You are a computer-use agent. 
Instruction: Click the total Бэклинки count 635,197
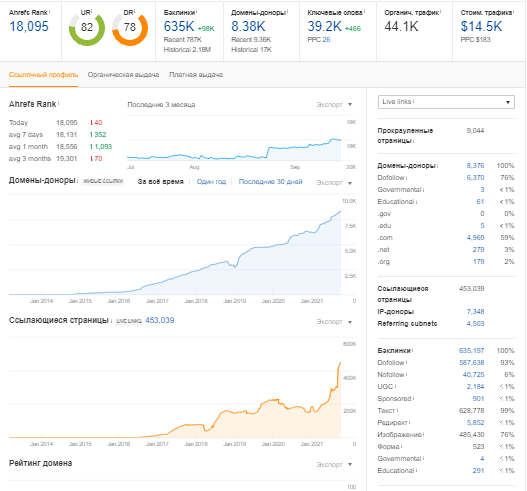pos(472,351)
